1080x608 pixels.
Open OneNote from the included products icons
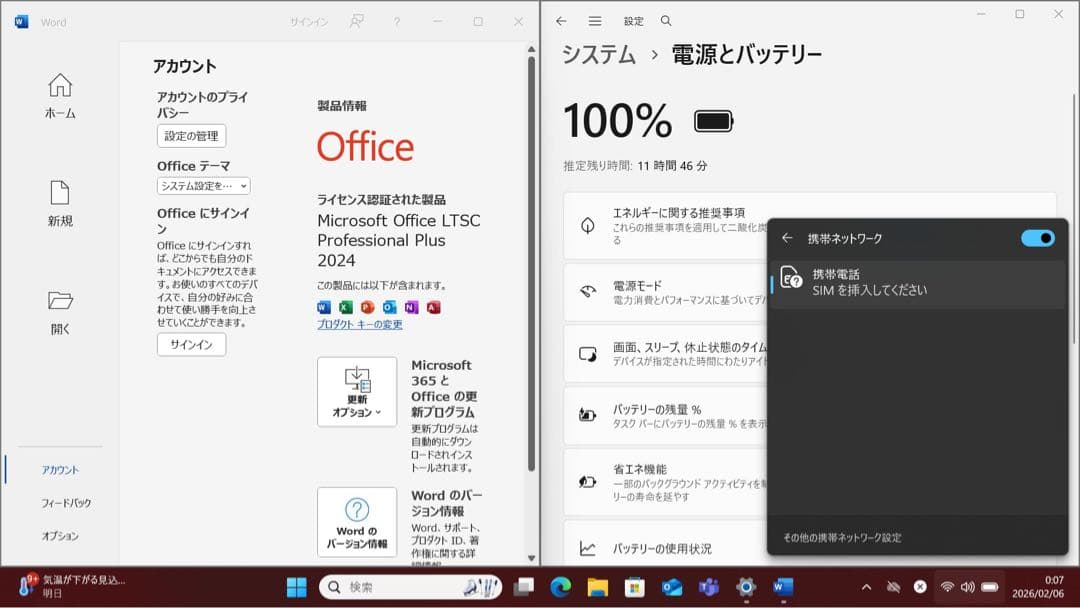pyautogui.click(x=410, y=307)
